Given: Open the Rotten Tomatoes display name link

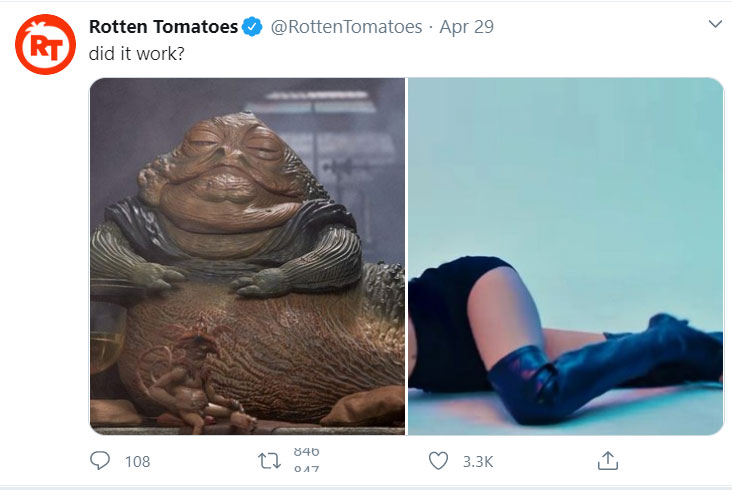Looking at the screenshot, I should (164, 27).
